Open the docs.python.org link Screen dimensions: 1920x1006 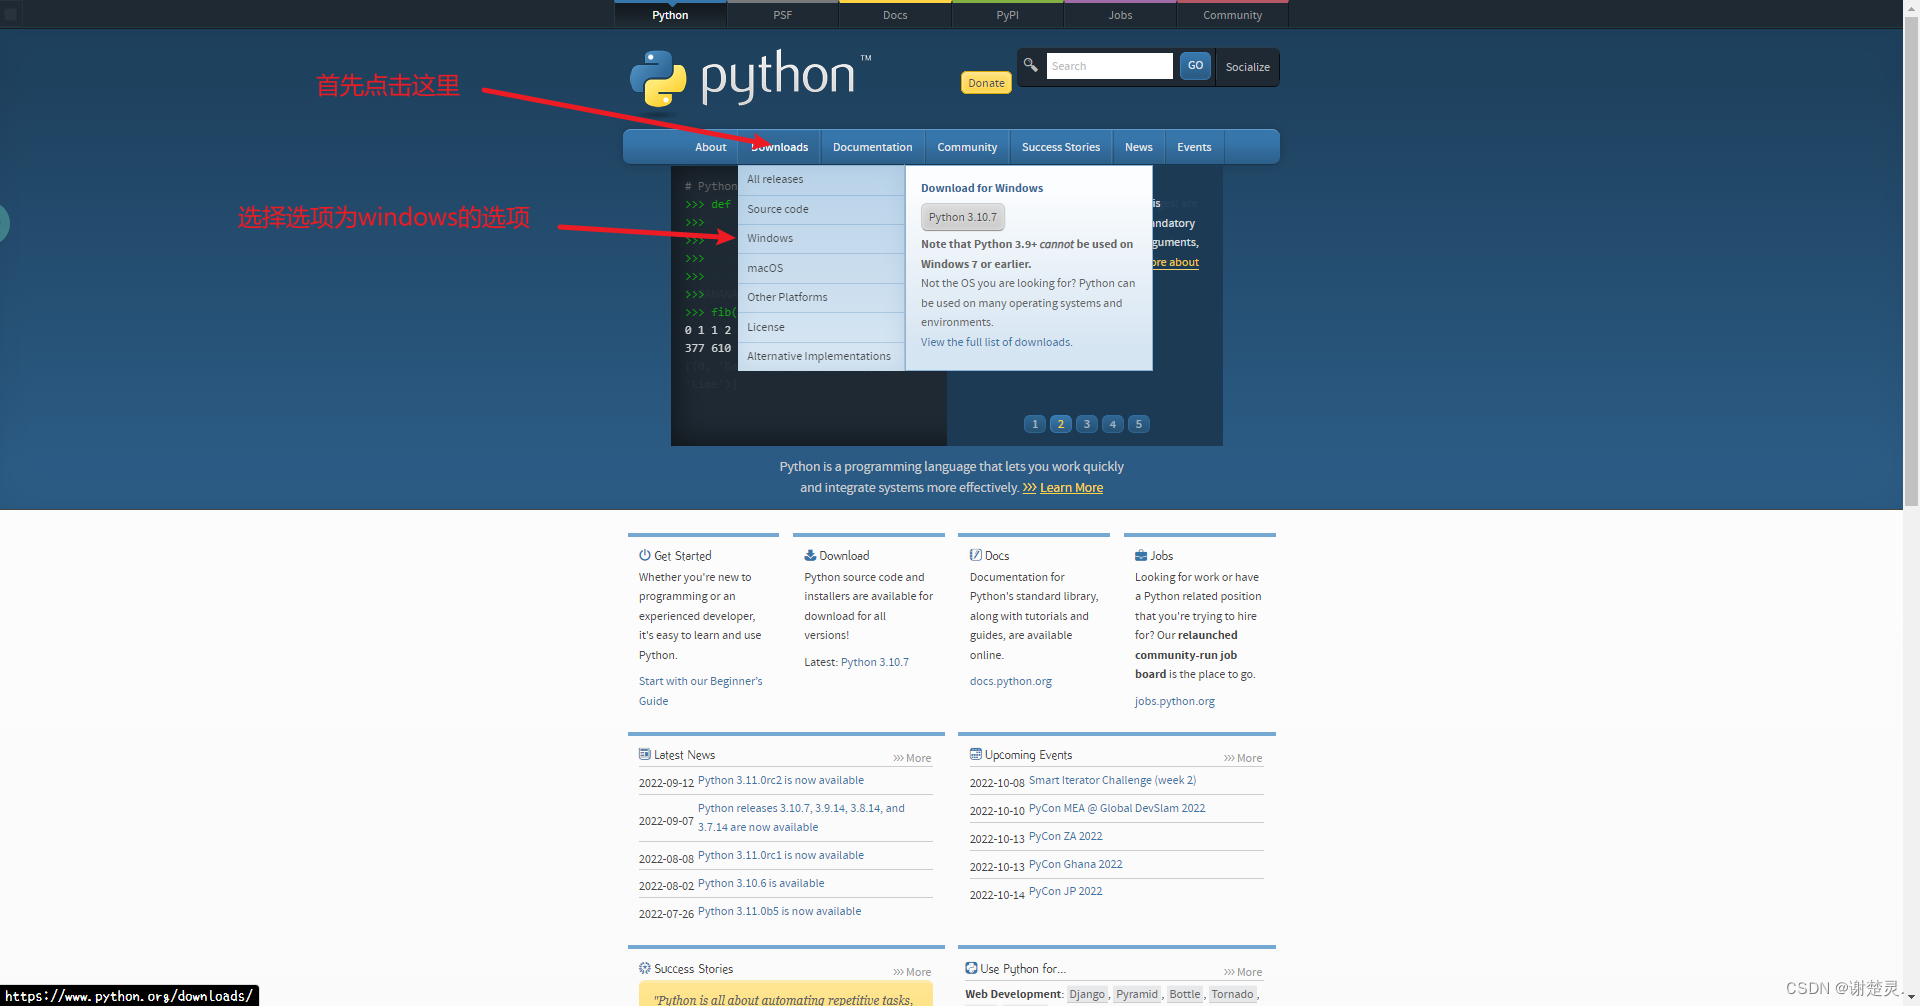[x=1010, y=681]
